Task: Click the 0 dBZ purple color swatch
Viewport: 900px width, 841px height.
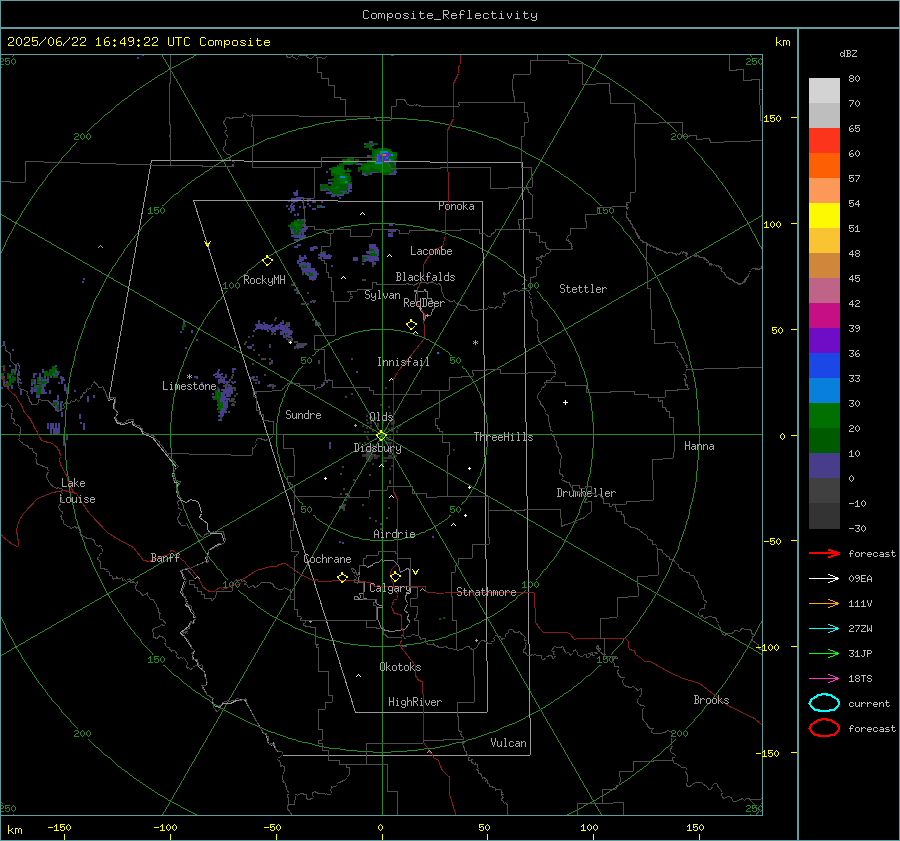Action: coord(824,466)
